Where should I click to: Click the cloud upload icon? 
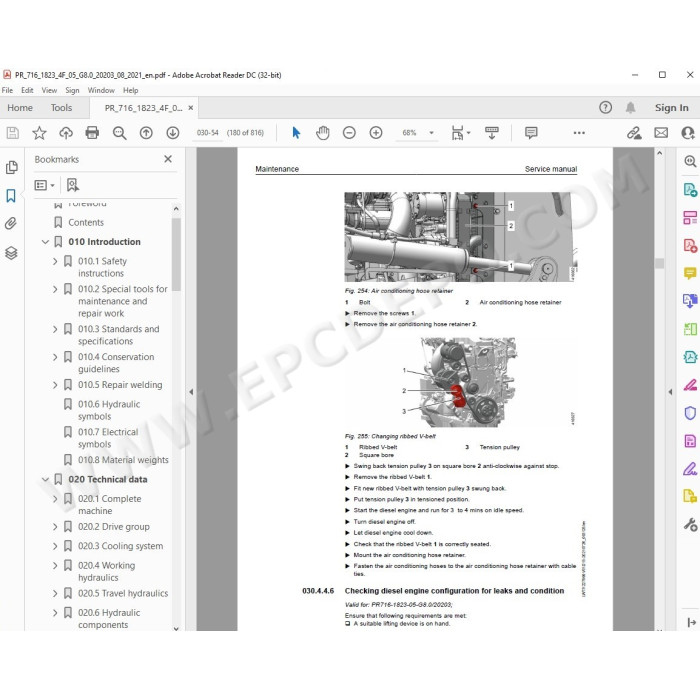[x=66, y=133]
